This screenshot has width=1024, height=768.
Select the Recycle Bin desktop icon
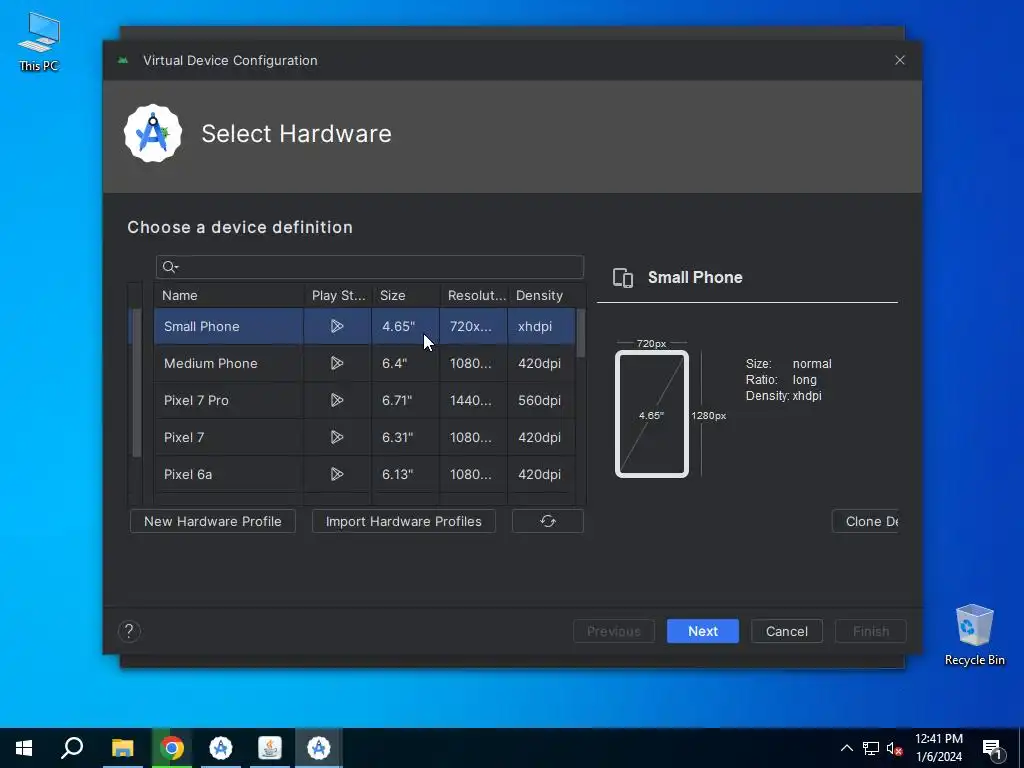point(974,635)
